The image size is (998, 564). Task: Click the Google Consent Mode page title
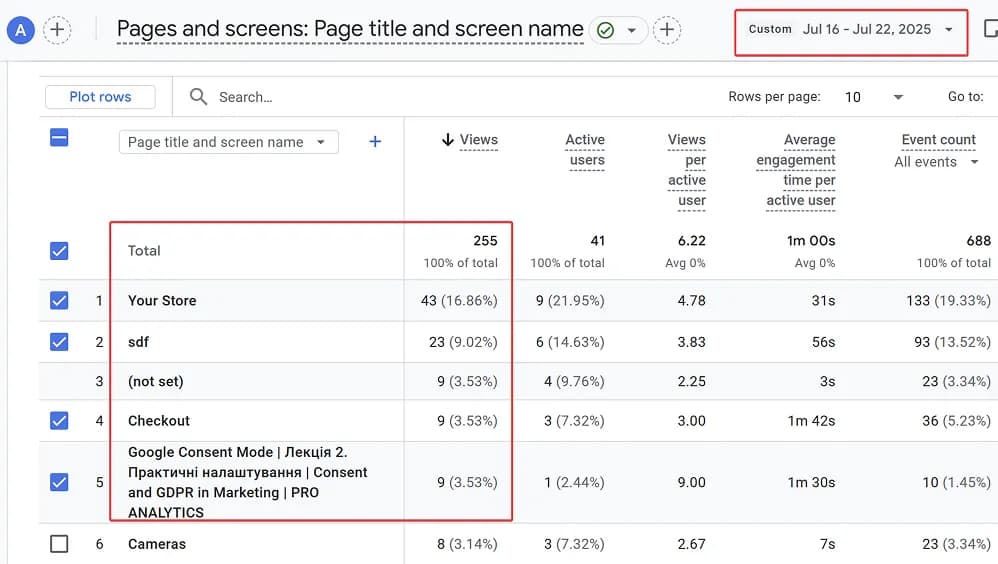(248, 482)
